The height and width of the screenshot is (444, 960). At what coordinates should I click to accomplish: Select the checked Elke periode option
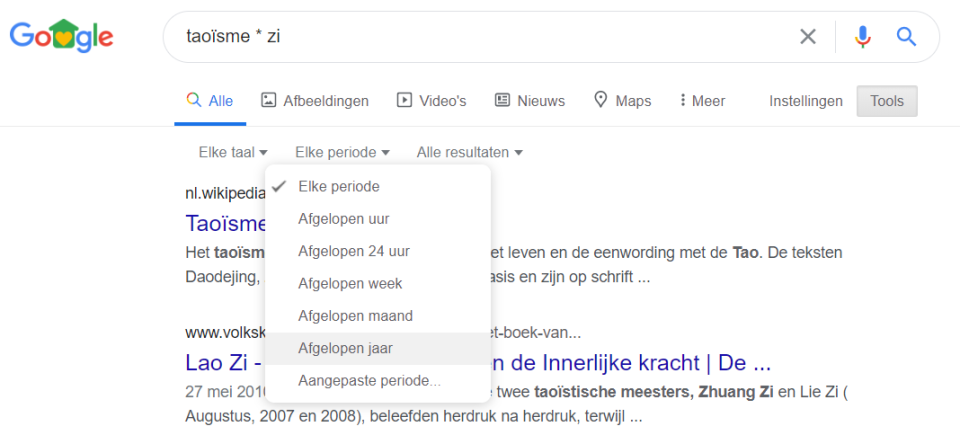click(x=339, y=187)
